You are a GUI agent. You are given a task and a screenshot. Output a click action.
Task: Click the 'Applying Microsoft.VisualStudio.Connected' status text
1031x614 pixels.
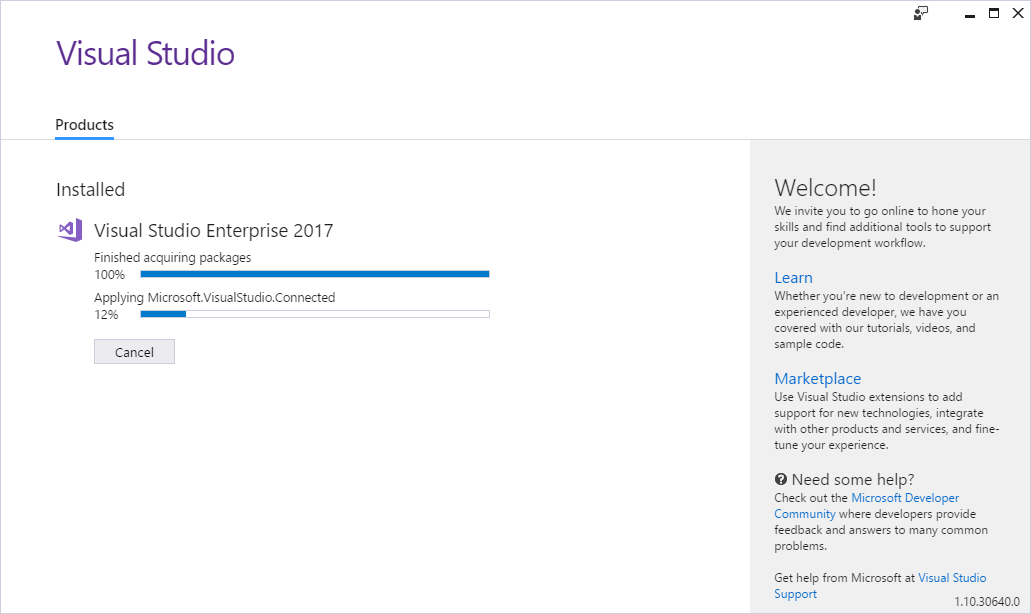pyautogui.click(x=214, y=297)
